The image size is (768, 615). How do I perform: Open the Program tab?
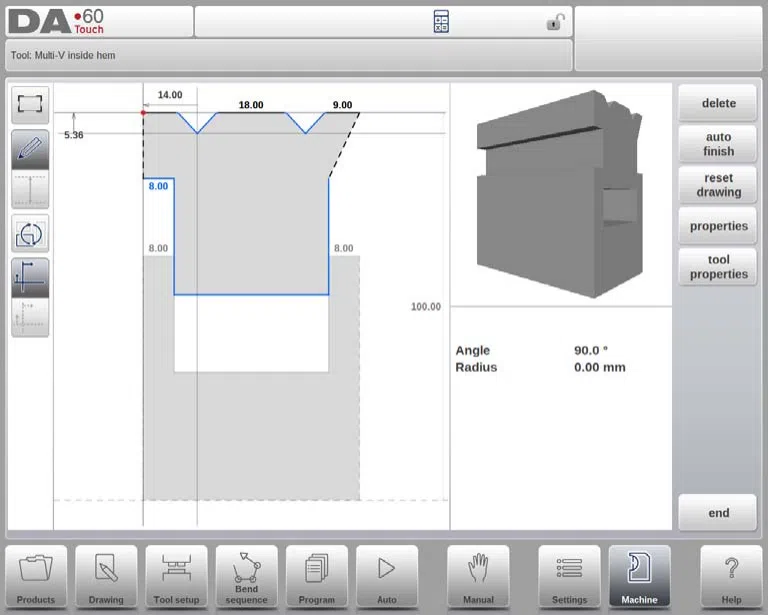tap(316, 576)
